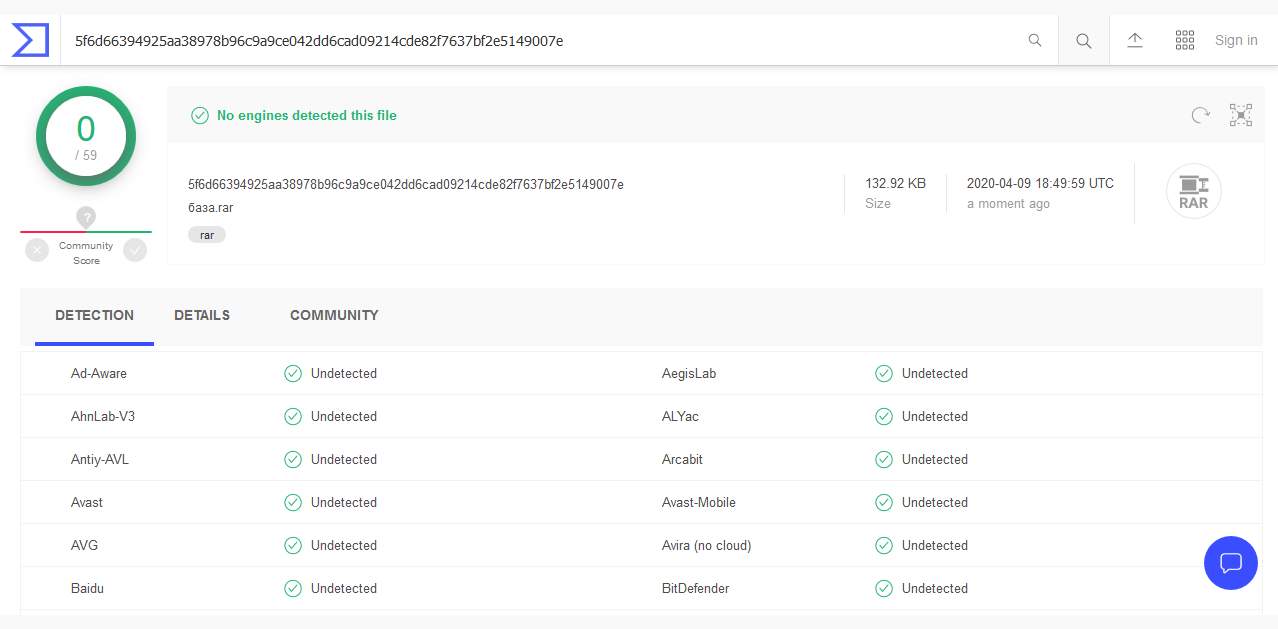Click the community score red-green bar
The width and height of the screenshot is (1278, 629).
click(x=86, y=232)
